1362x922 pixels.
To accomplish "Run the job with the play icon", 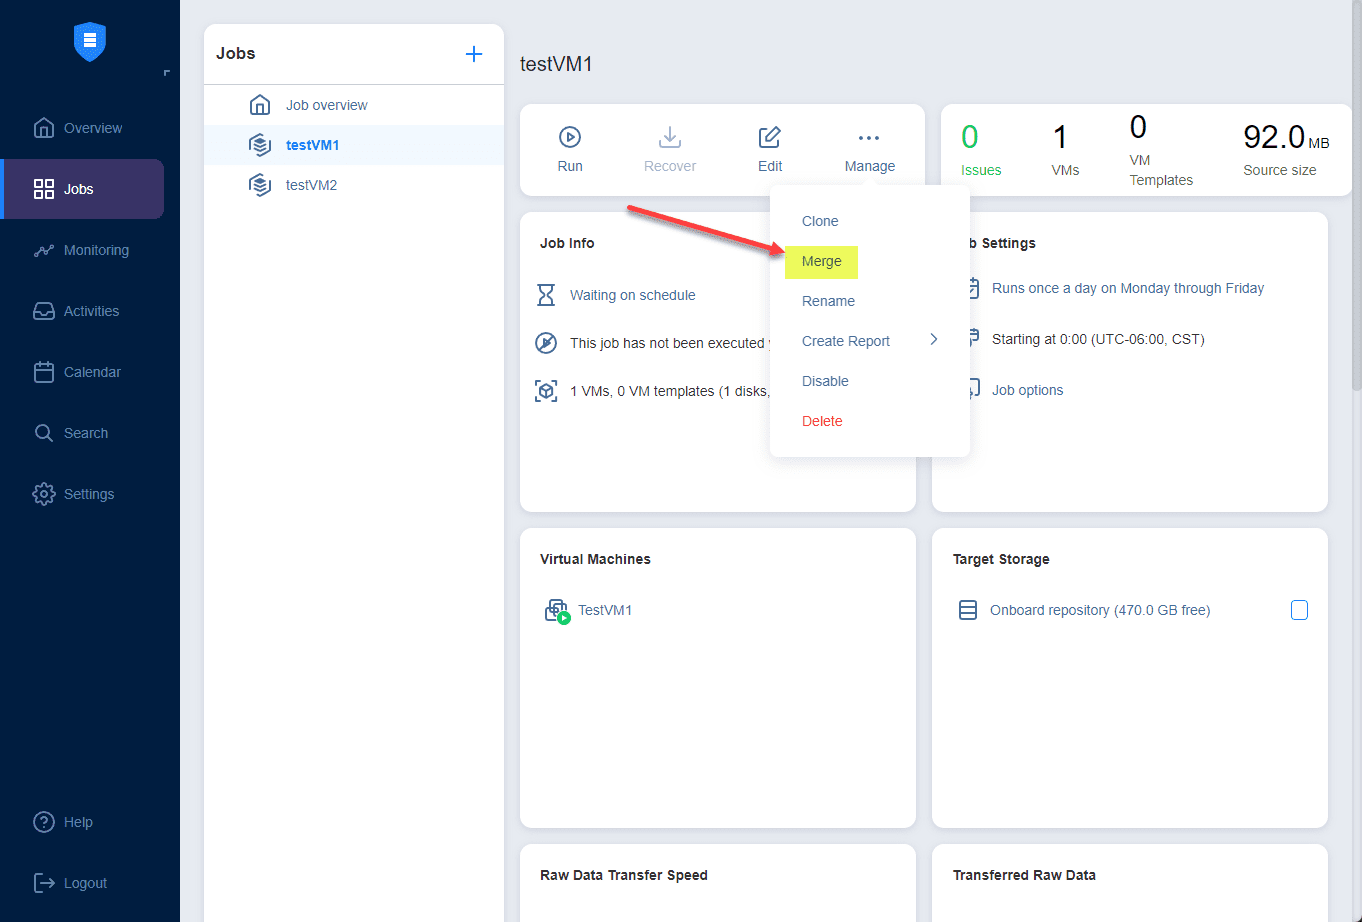I will point(570,137).
